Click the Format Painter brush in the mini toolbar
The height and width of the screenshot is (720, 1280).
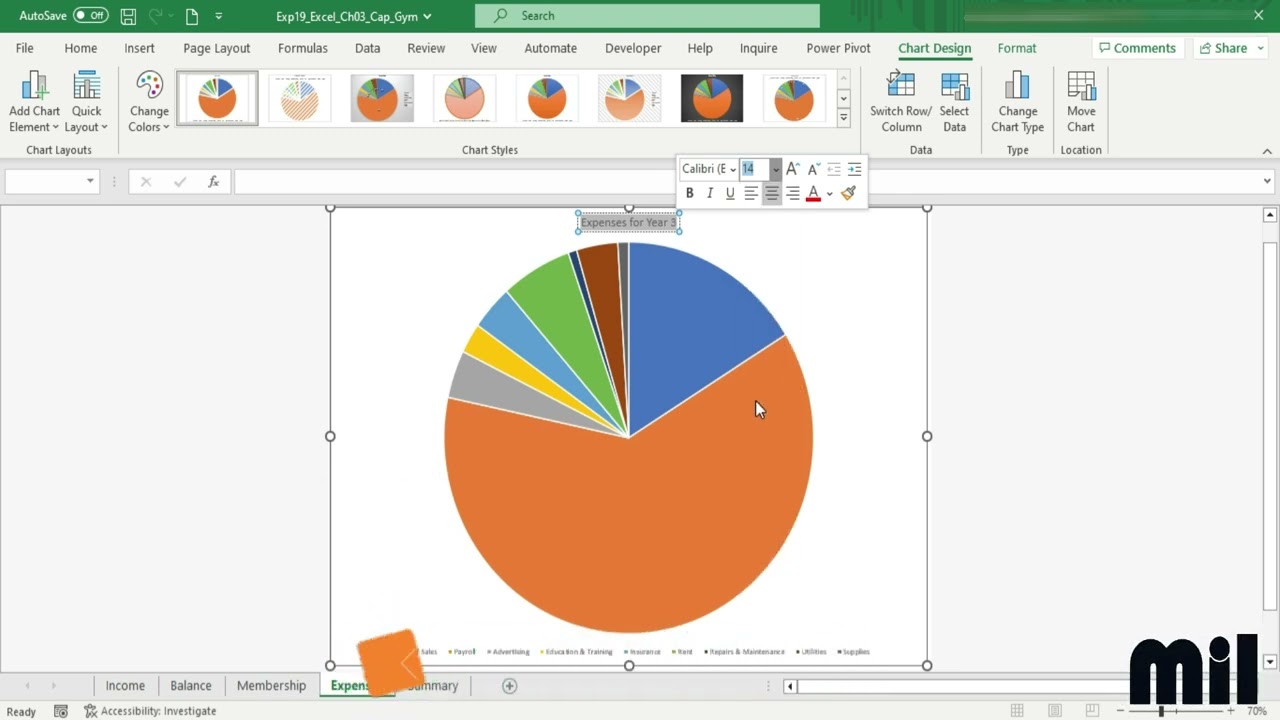coord(849,193)
